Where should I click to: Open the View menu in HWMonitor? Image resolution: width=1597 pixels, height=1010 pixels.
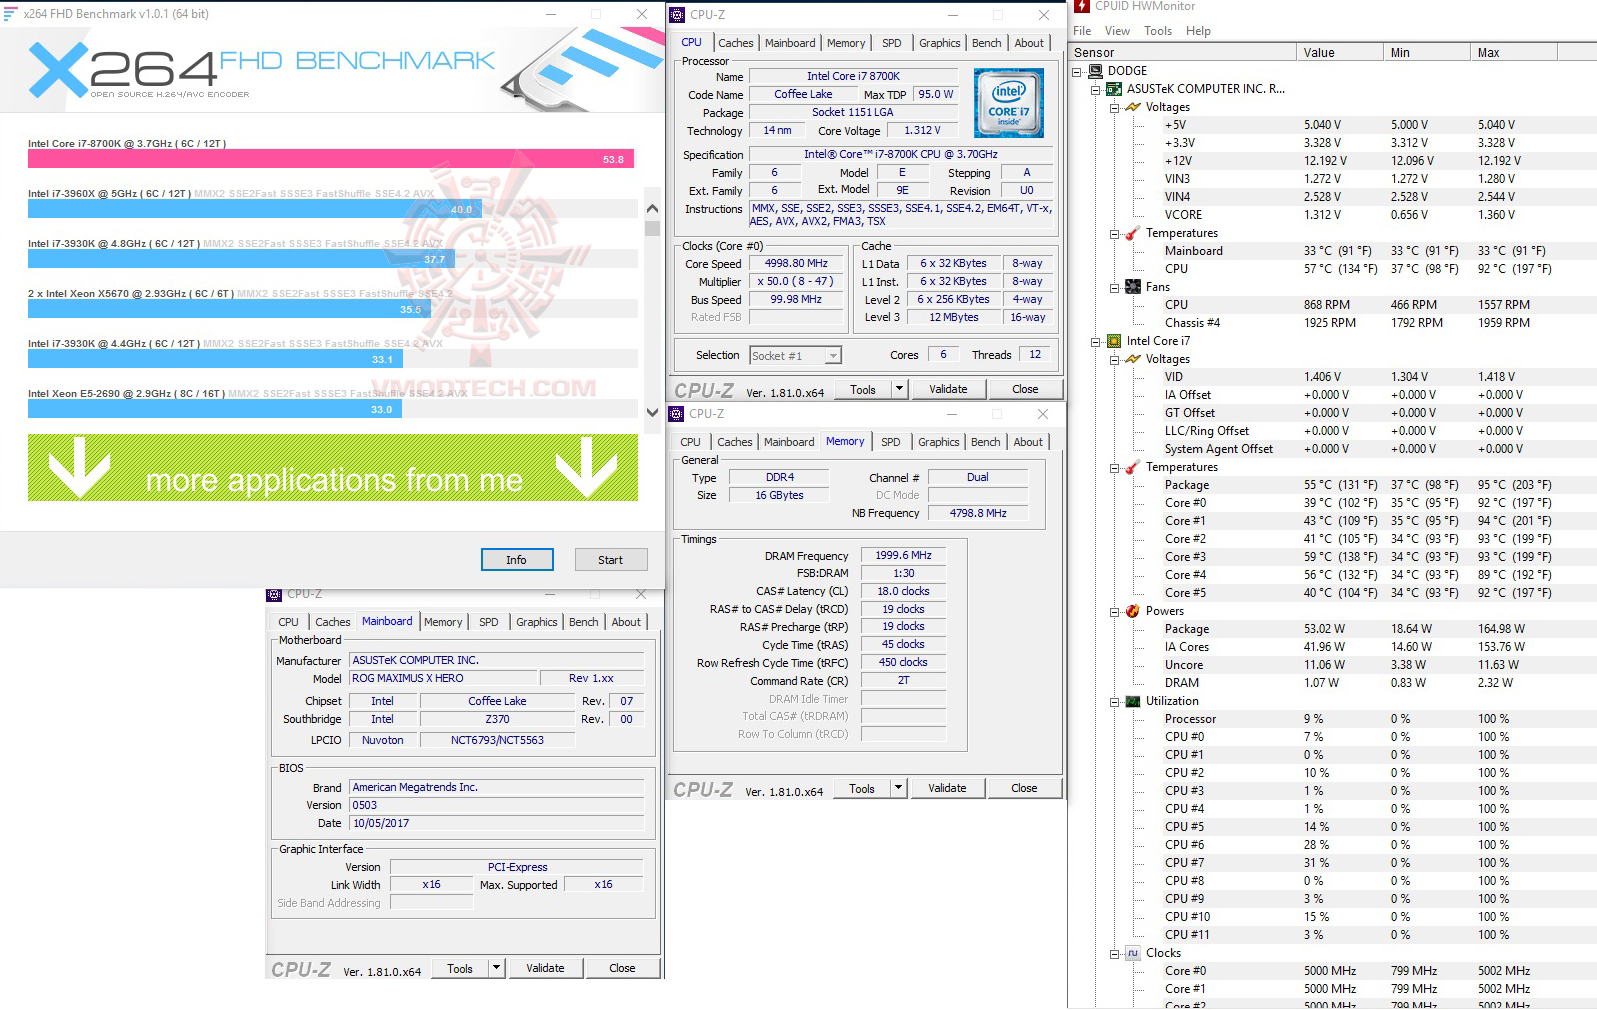(1117, 31)
